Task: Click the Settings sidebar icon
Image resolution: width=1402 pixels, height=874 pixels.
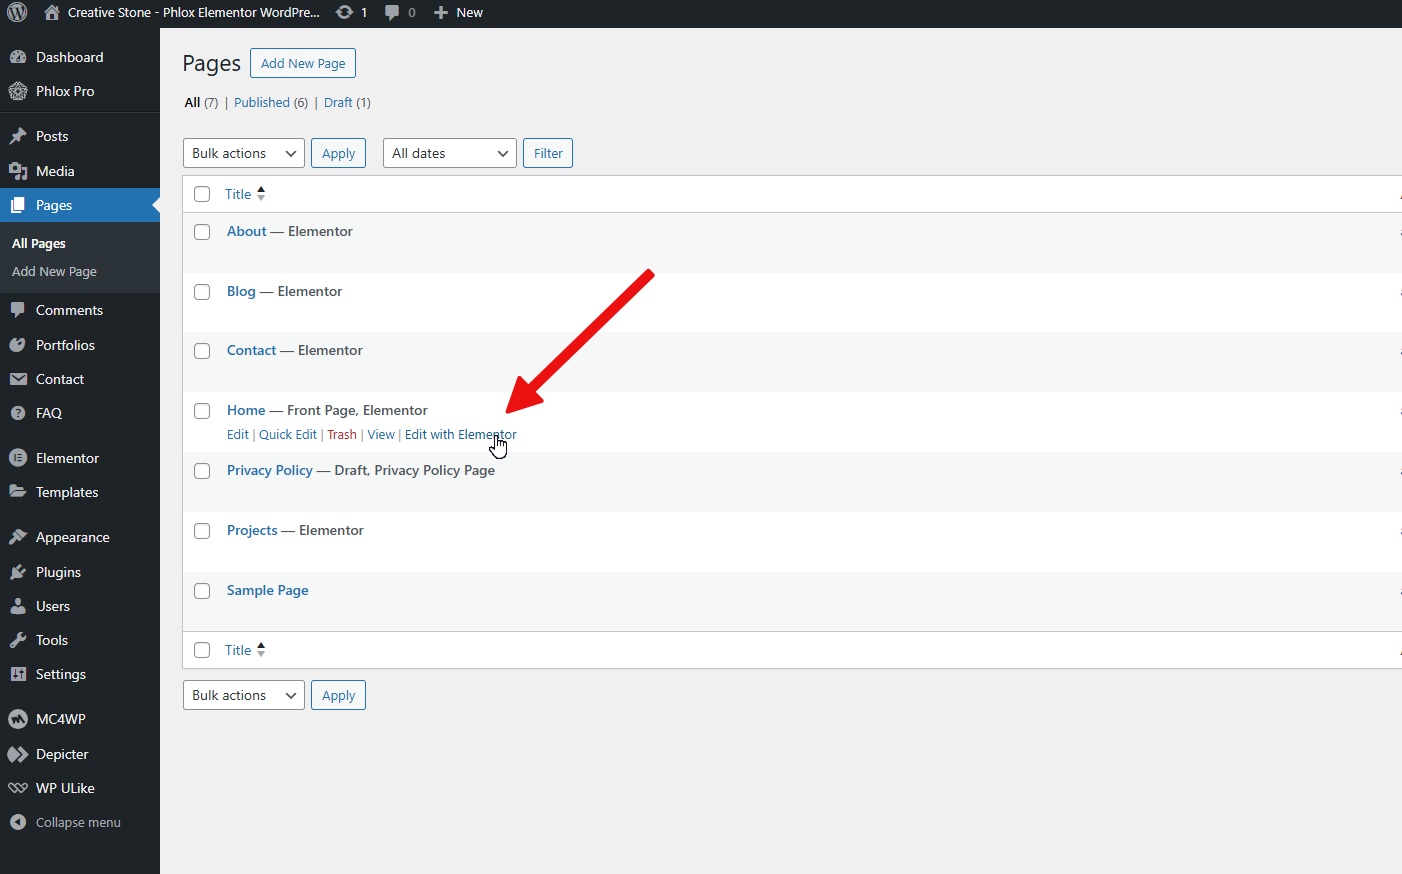Action: 18,674
